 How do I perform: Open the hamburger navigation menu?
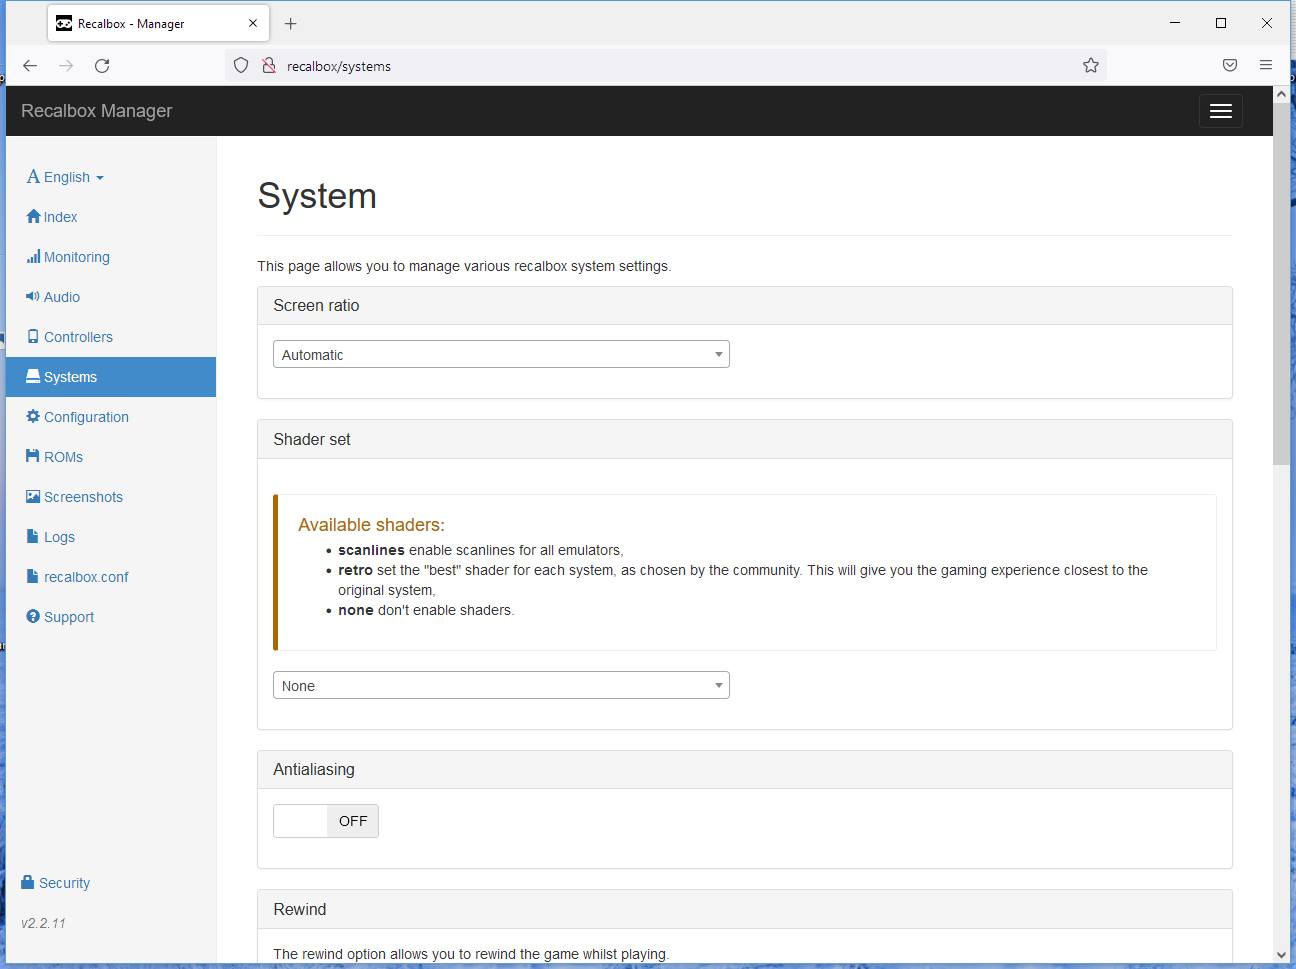[1220, 111]
